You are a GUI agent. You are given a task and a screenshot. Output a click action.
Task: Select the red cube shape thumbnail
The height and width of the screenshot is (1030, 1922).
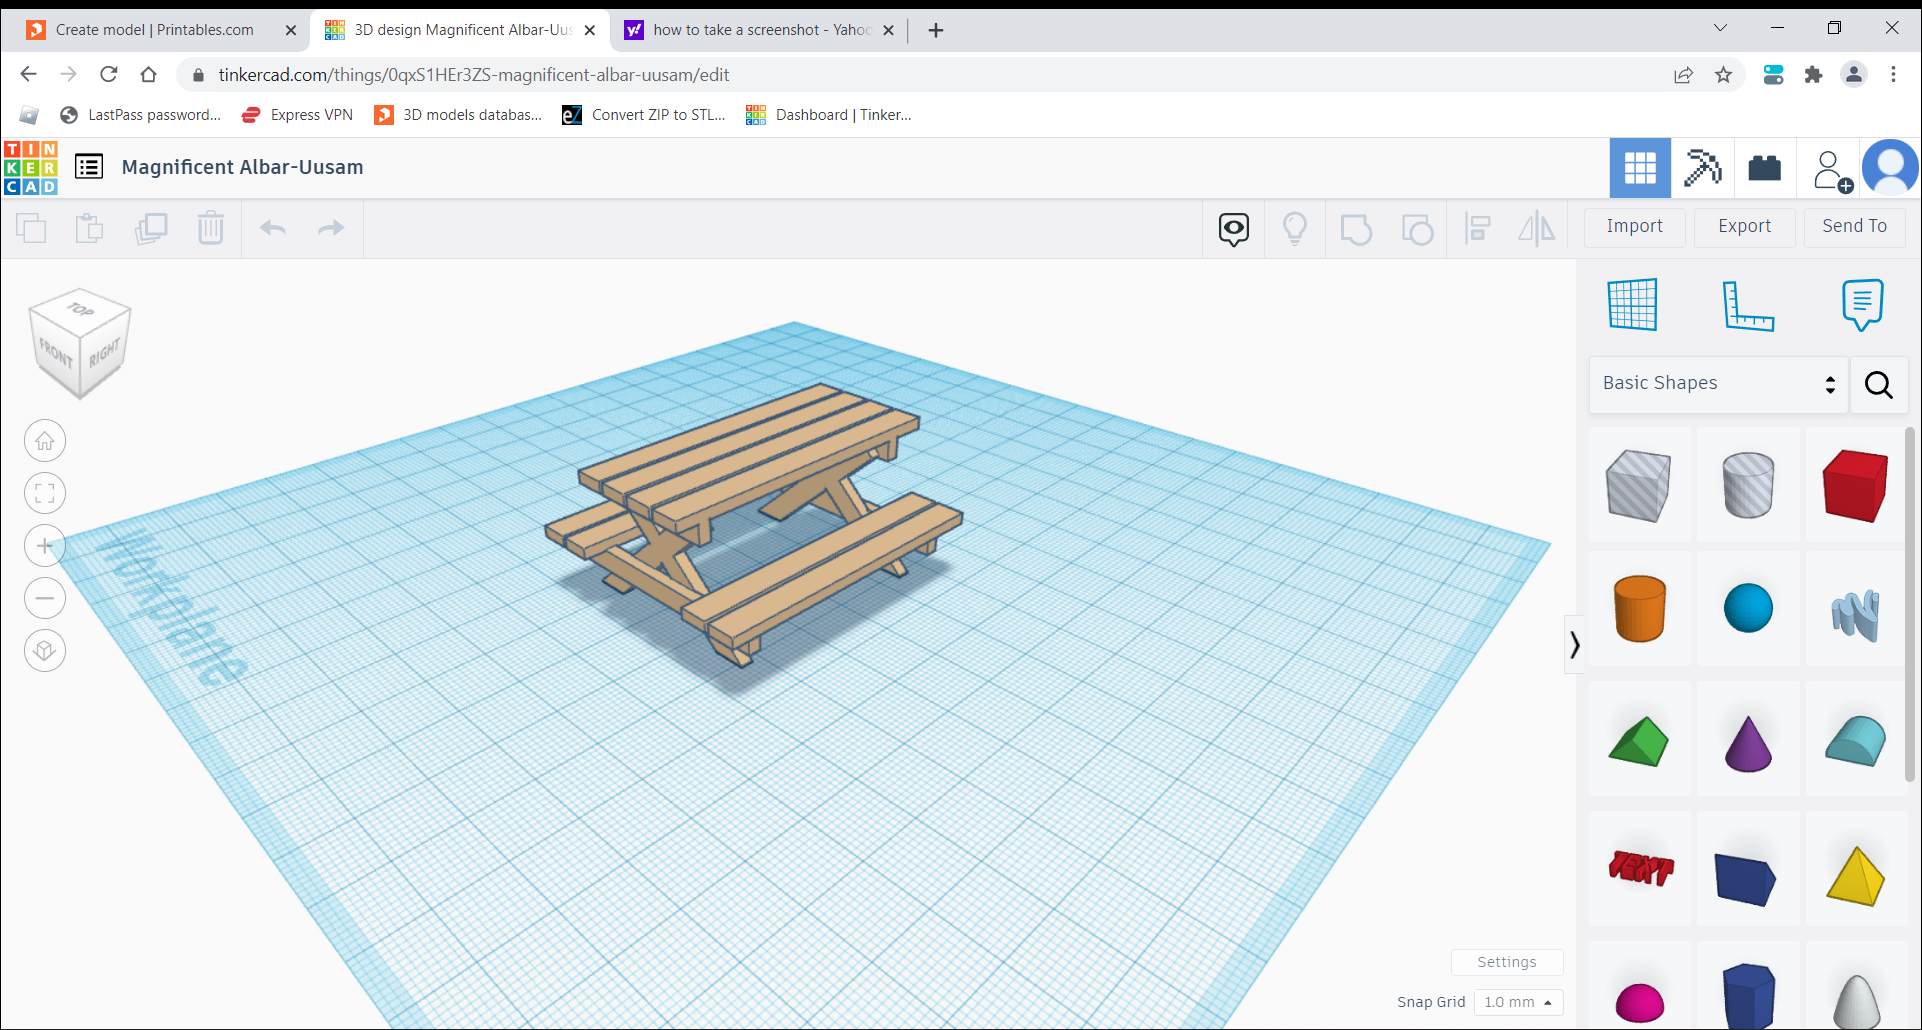[x=1855, y=485]
